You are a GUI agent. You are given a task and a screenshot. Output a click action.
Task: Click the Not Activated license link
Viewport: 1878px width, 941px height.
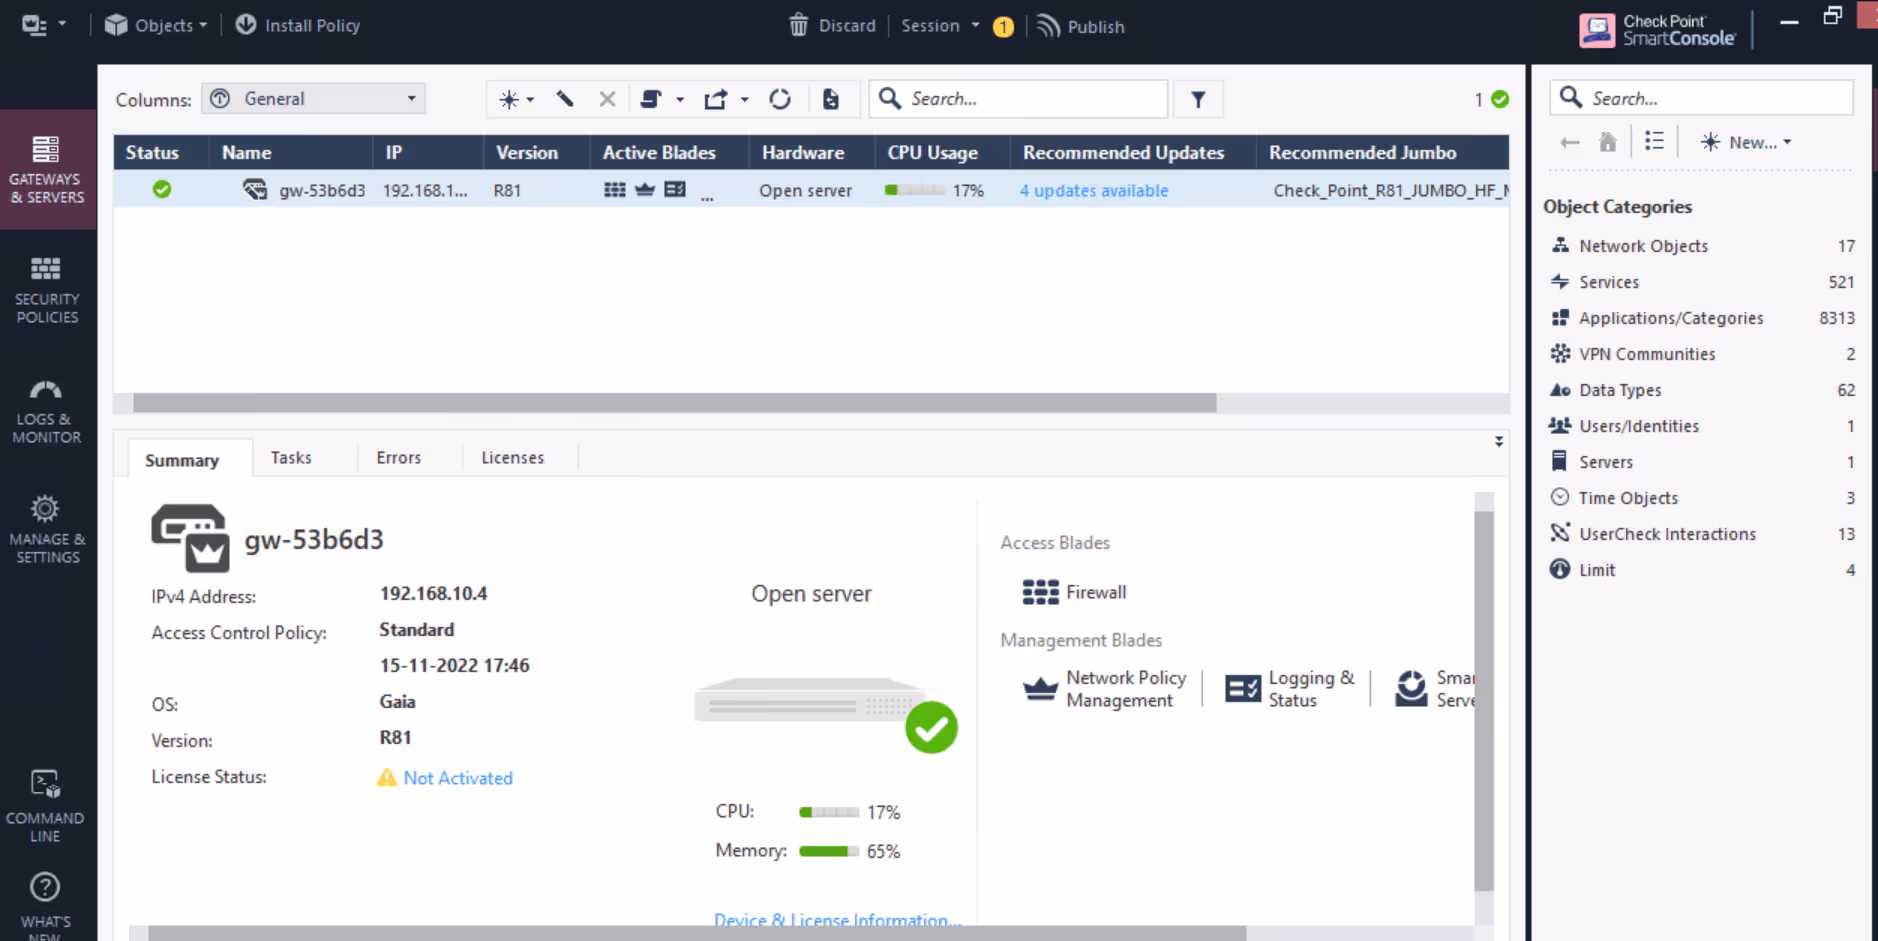(458, 778)
